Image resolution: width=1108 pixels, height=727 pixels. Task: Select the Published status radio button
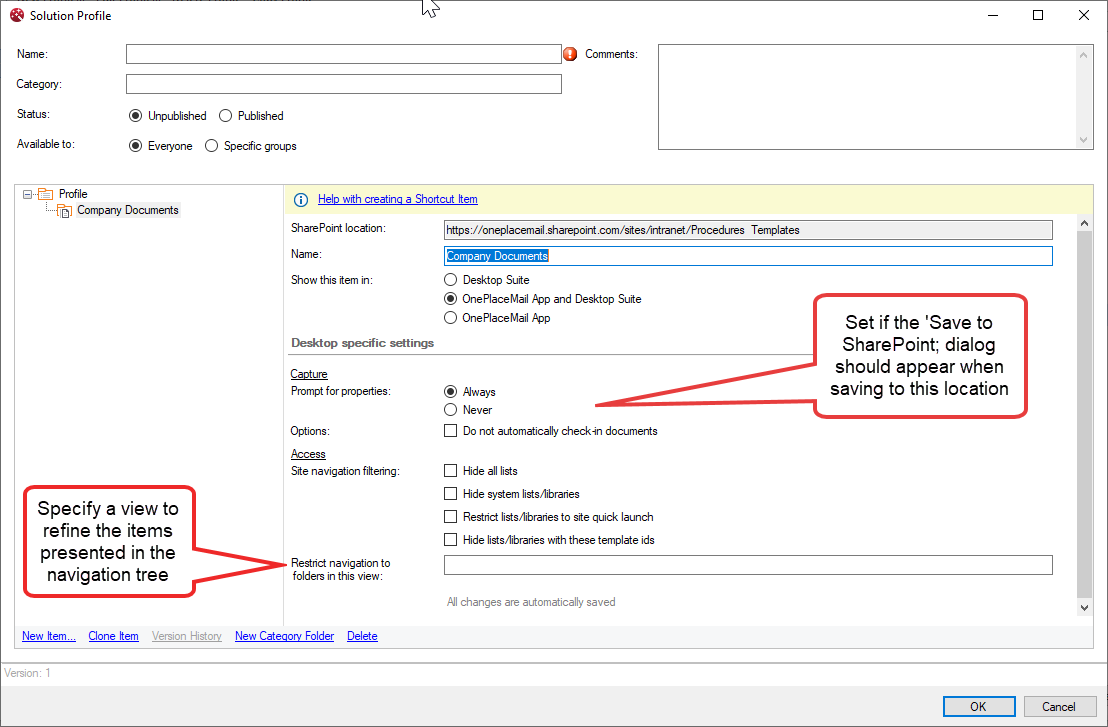226,116
